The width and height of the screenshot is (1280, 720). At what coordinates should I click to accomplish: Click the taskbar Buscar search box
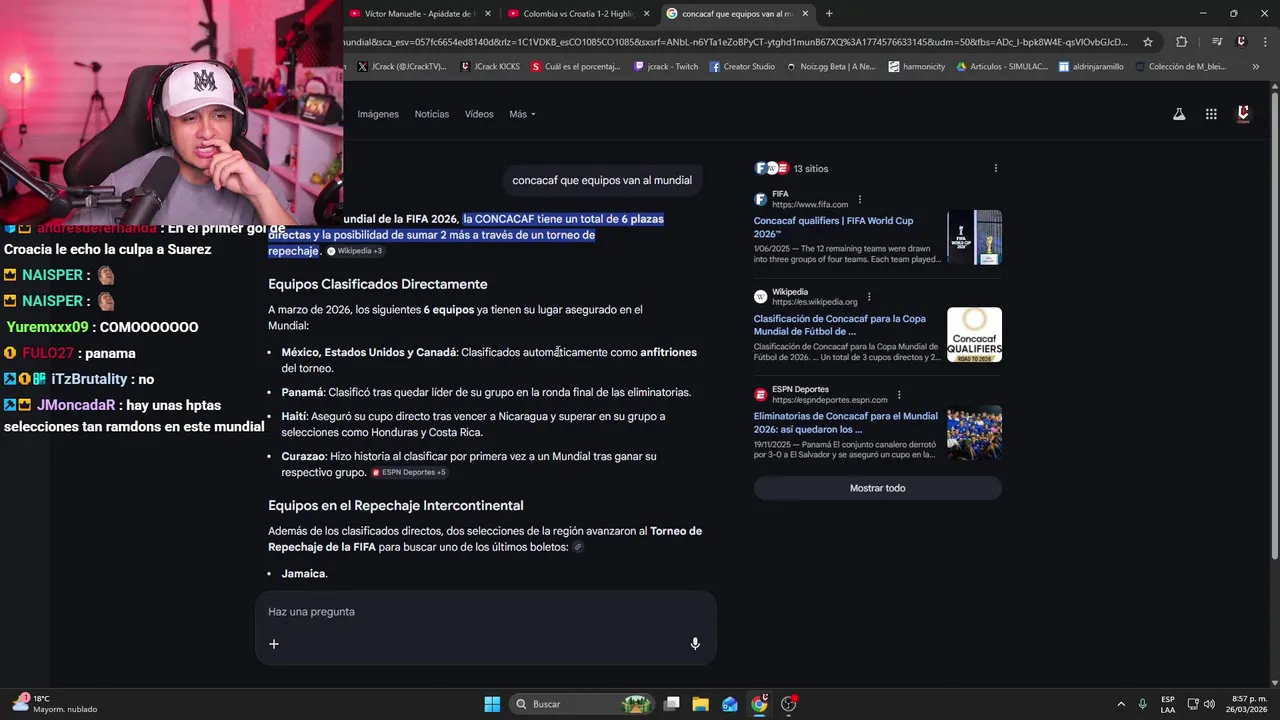tap(582, 704)
